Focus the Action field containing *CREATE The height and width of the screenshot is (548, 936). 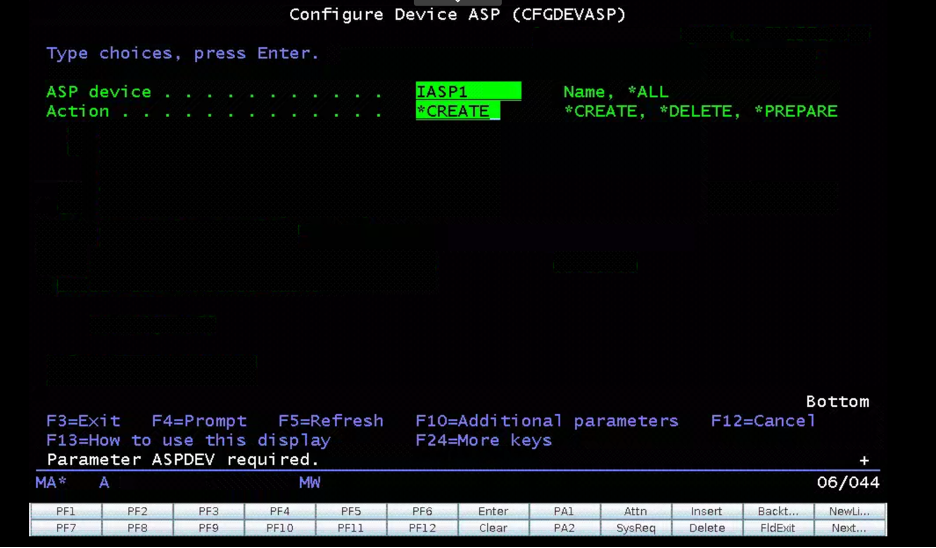coord(458,111)
